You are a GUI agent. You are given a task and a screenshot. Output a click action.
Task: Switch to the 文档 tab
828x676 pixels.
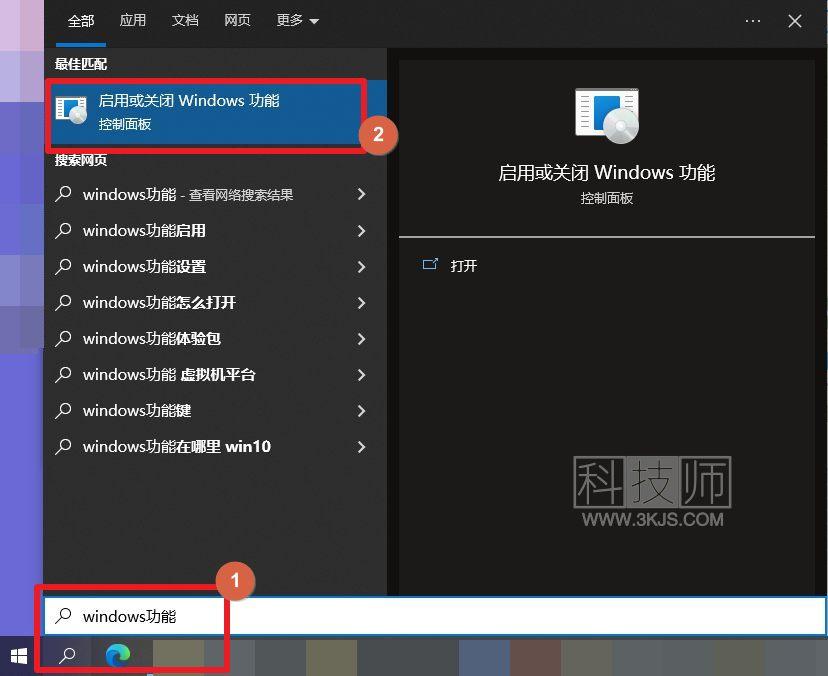[185, 21]
